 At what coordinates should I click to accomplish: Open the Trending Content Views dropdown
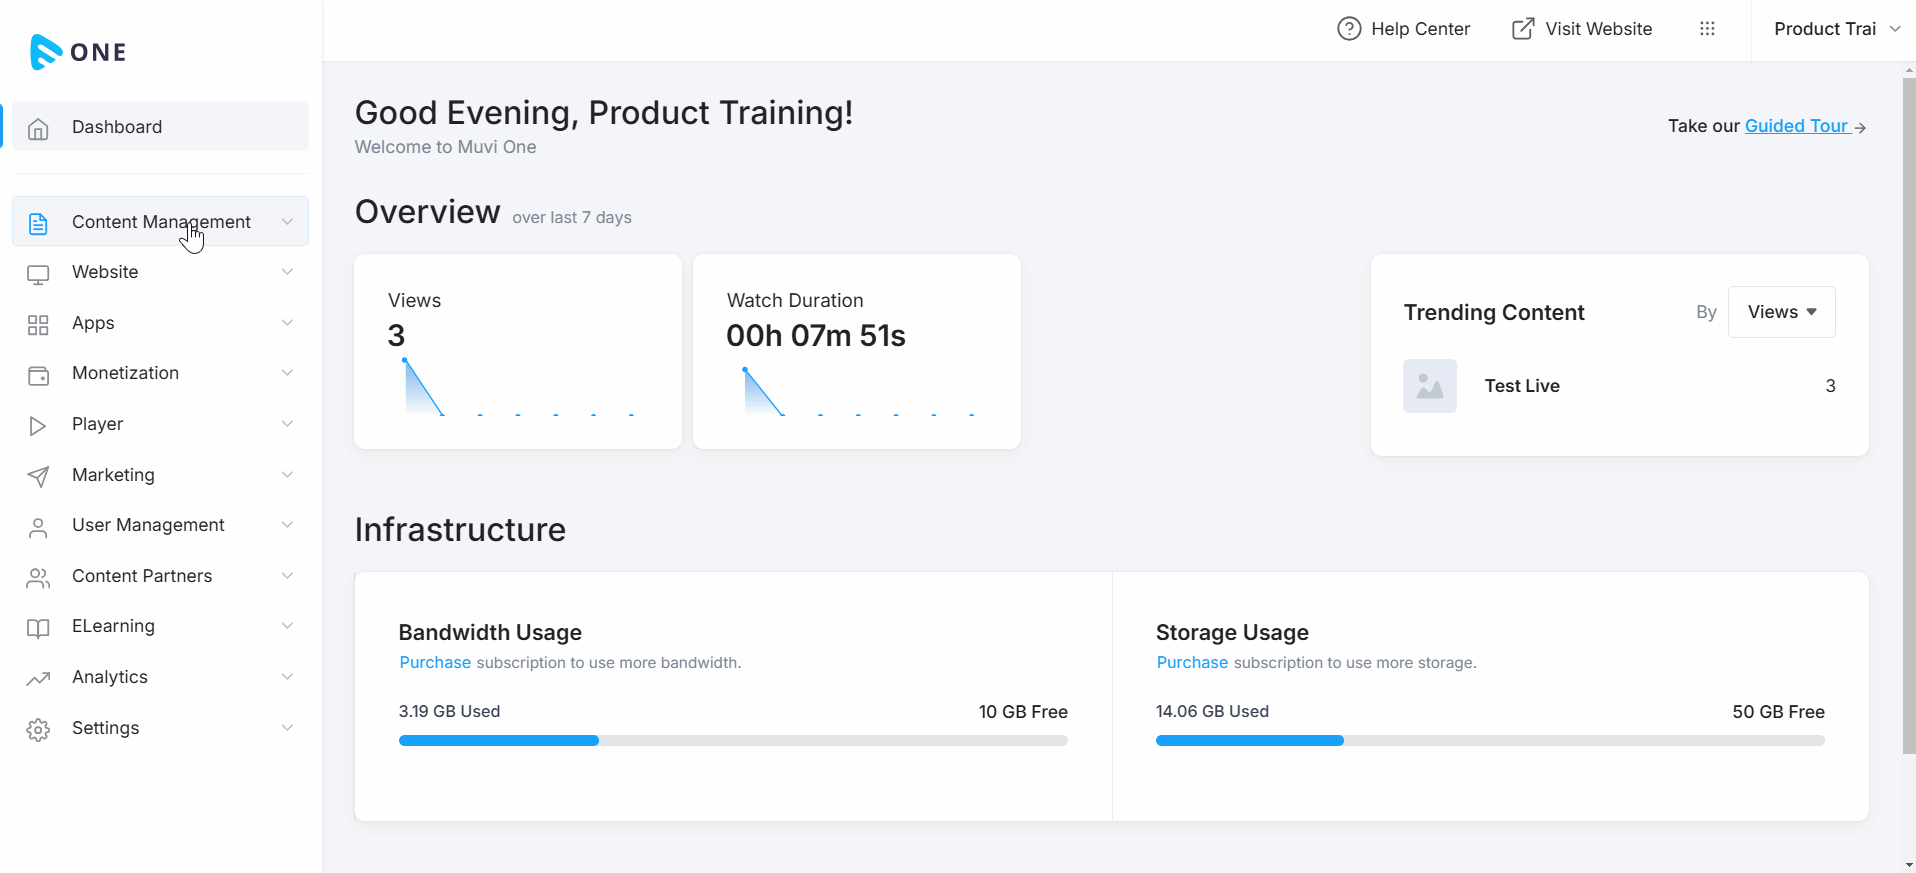(x=1781, y=312)
